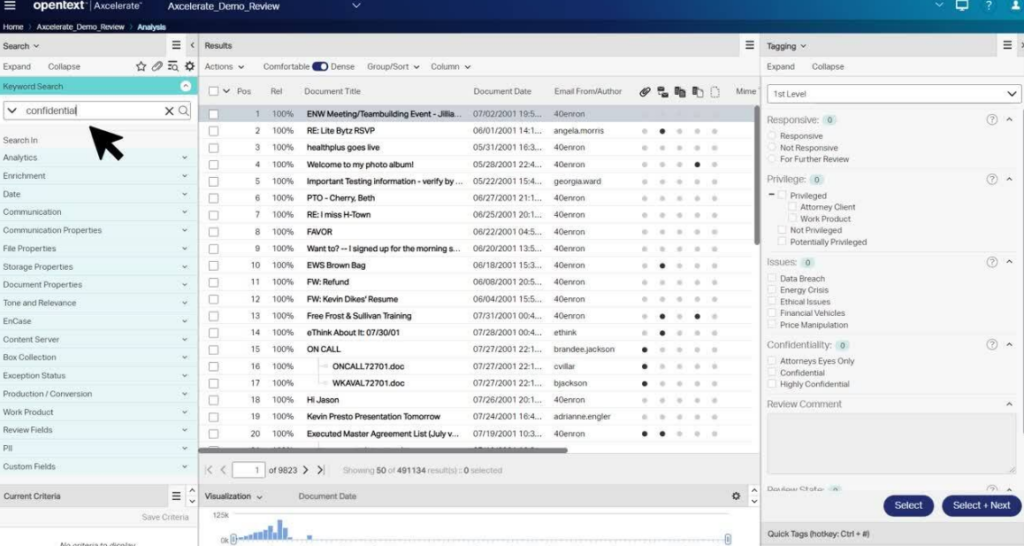This screenshot has width=1024, height=546.
Task: Open the Search panel settings gear
Action: click(x=189, y=66)
